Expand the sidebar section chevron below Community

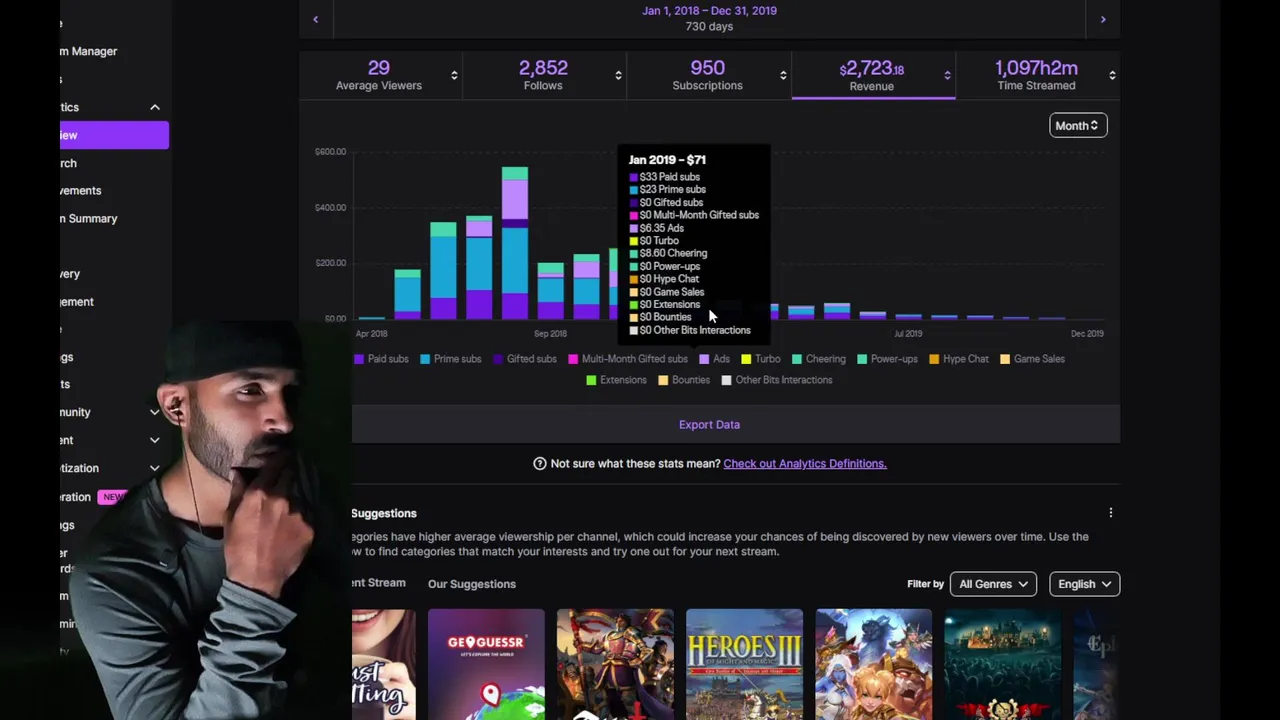(155, 440)
